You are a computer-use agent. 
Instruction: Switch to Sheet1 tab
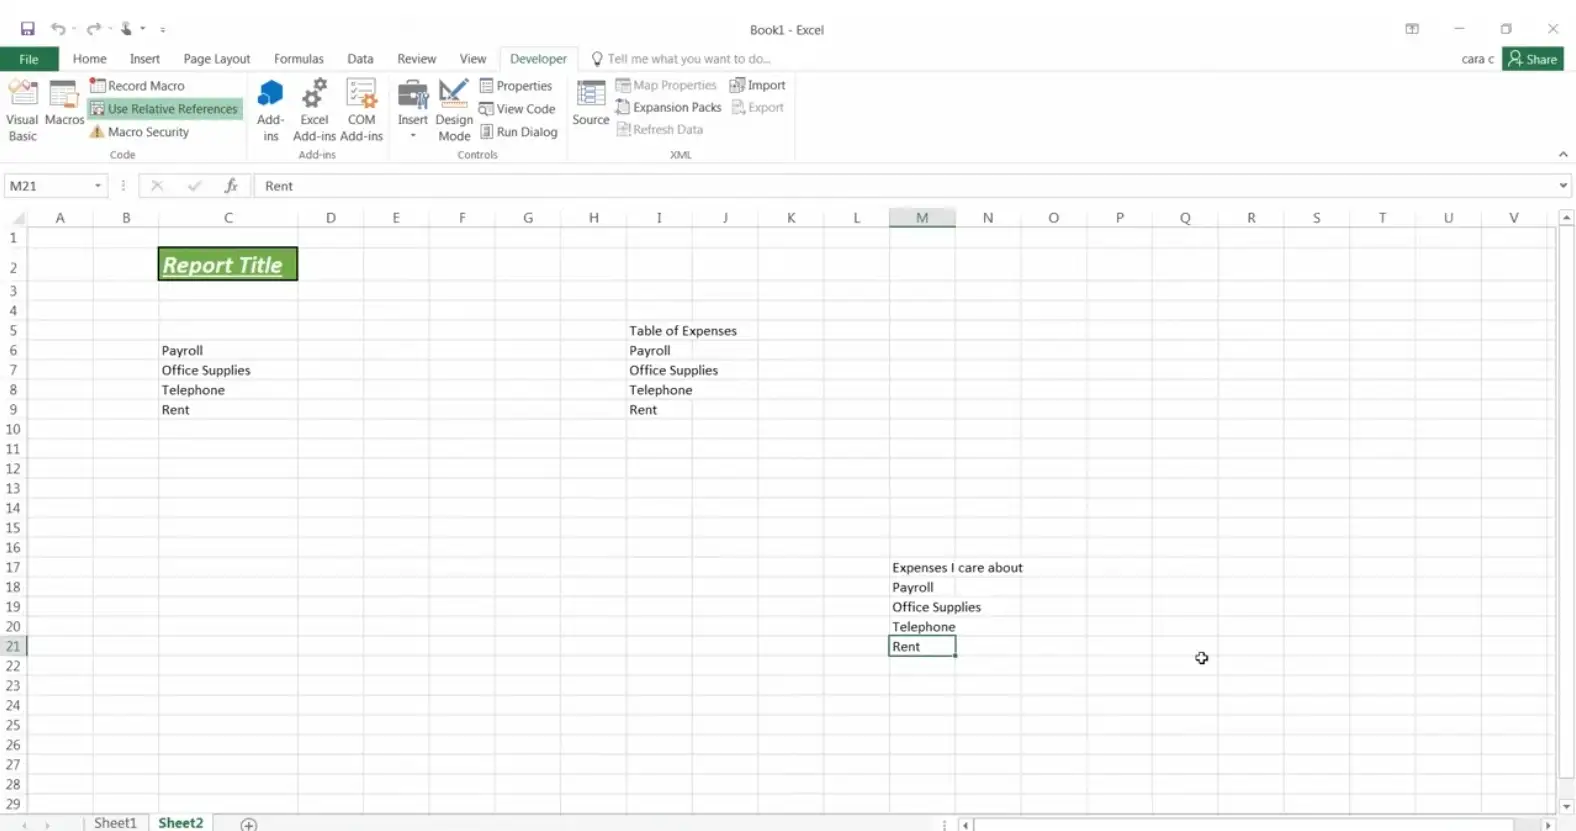click(x=115, y=822)
